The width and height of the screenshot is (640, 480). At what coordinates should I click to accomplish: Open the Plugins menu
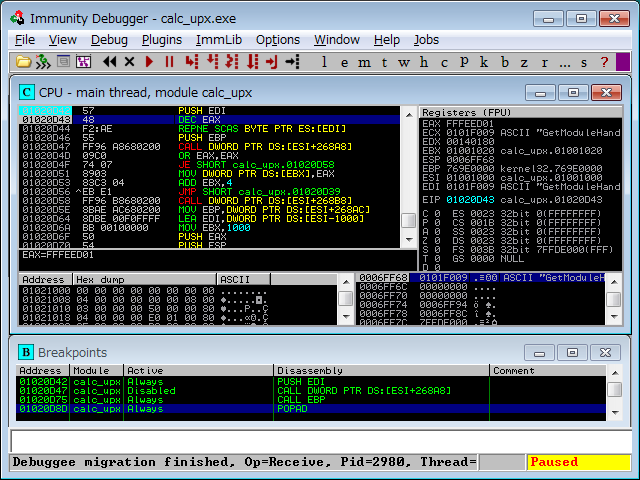click(162, 40)
